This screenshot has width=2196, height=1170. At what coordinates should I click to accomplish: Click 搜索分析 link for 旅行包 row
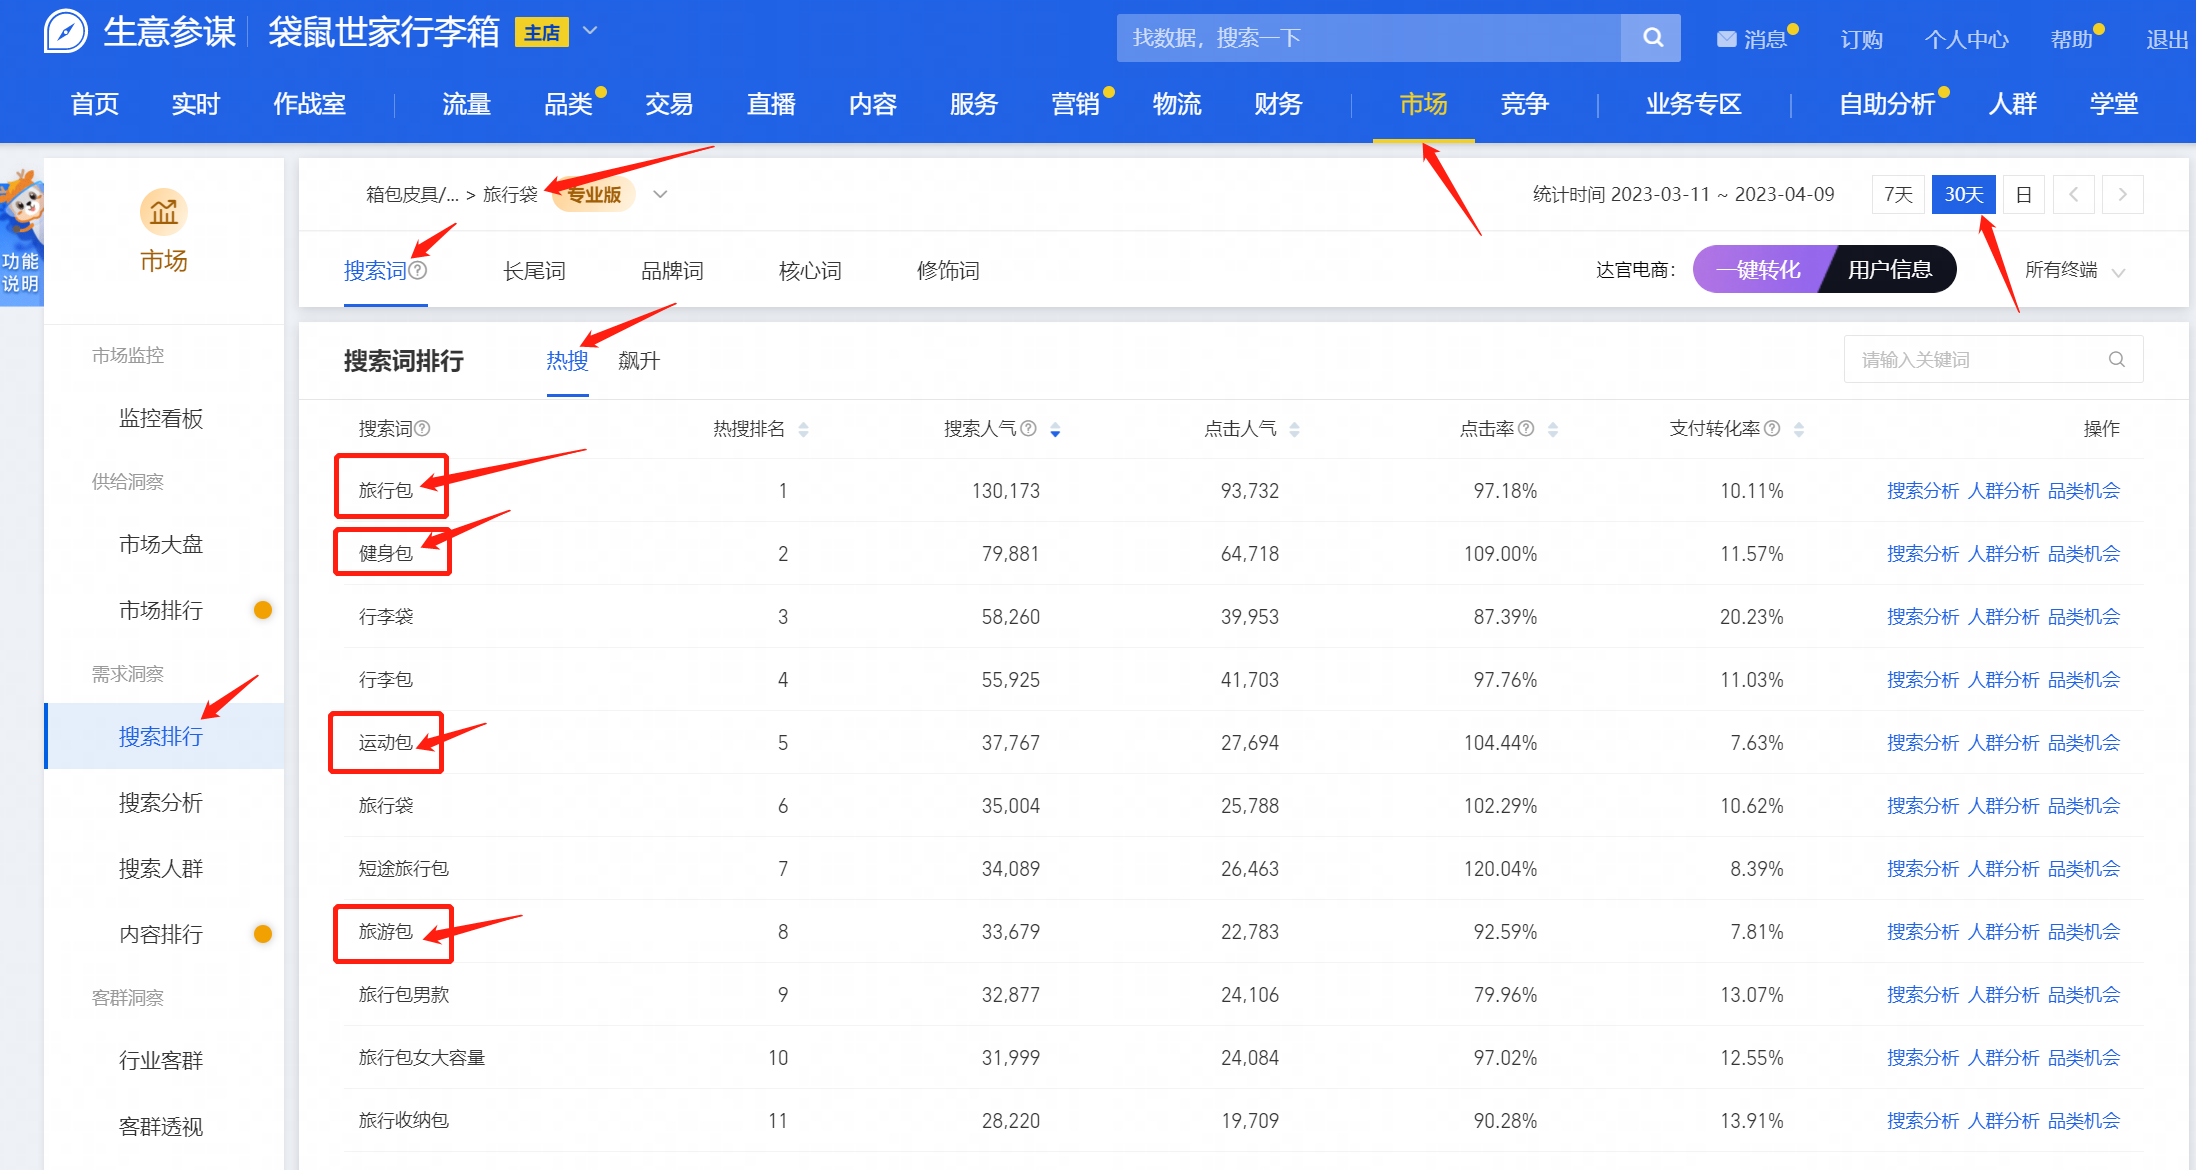pyautogui.click(x=1922, y=491)
